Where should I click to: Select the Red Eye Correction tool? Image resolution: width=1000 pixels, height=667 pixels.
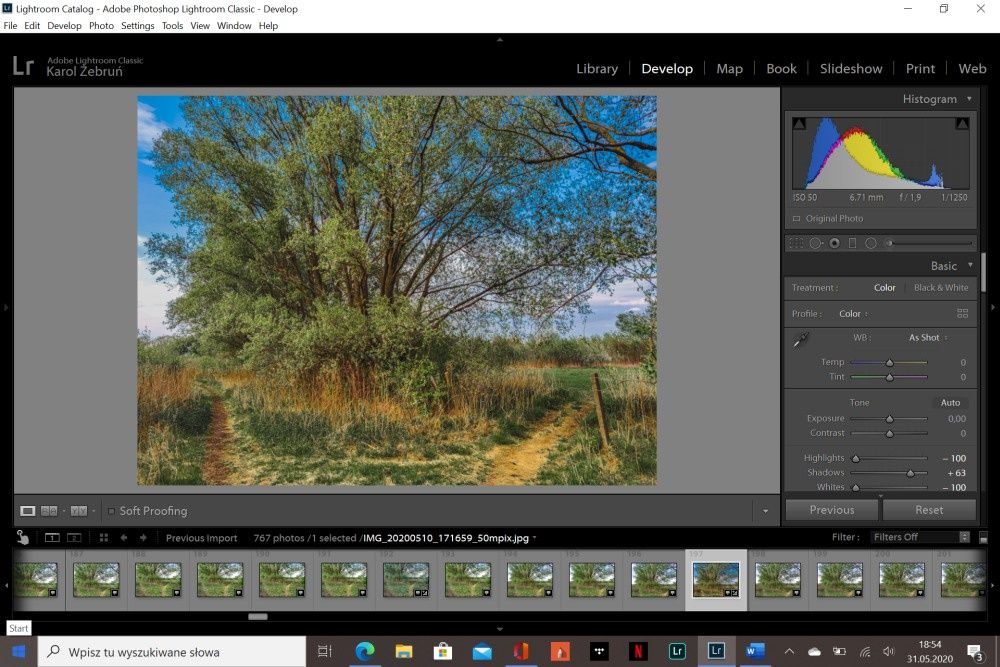point(834,243)
